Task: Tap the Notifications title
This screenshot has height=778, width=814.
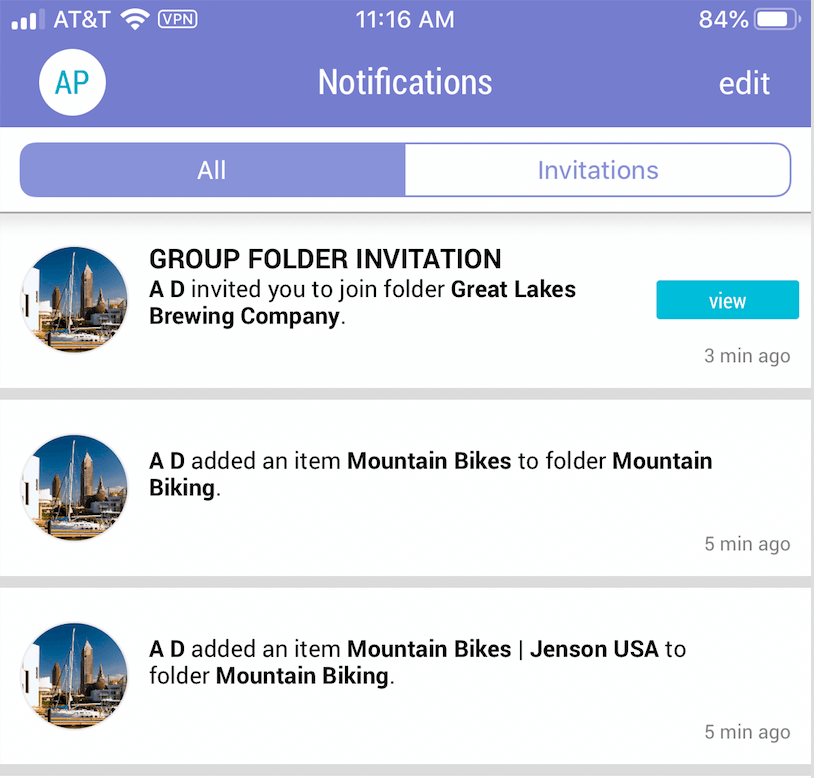Action: click(x=405, y=82)
